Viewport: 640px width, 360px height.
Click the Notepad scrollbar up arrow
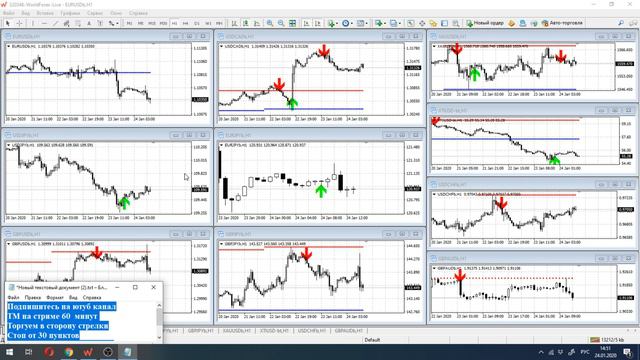tap(159, 305)
